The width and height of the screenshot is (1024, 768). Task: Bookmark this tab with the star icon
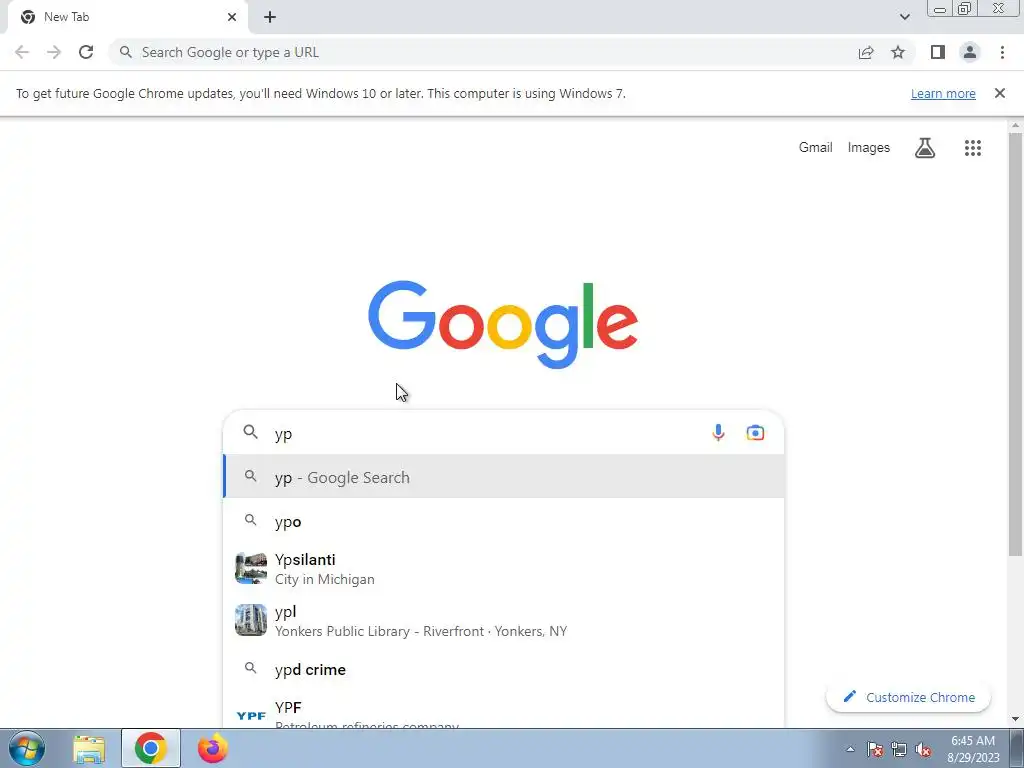pos(898,52)
